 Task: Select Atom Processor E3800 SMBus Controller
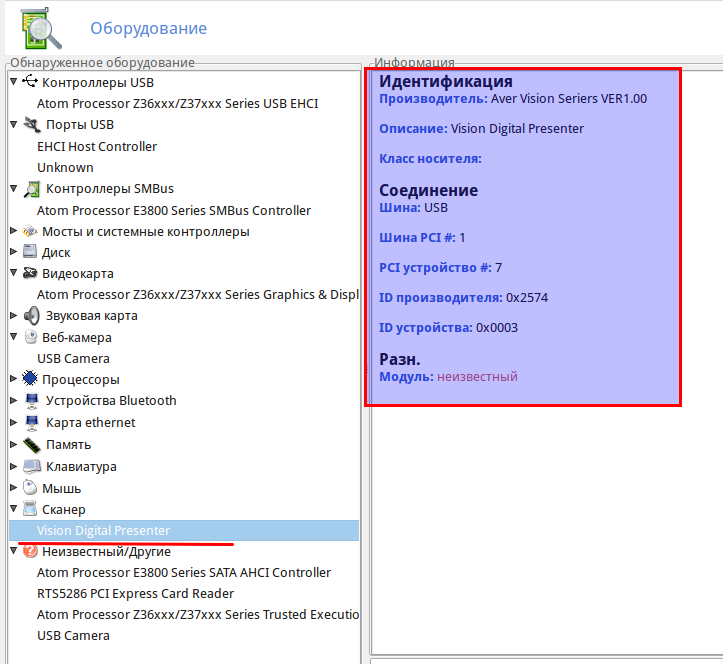tap(174, 210)
